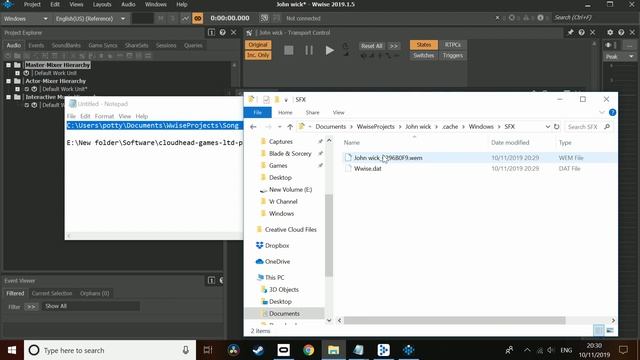Open the address bar history dropdown
Viewport: 640px width, 360px height.
coord(547,127)
